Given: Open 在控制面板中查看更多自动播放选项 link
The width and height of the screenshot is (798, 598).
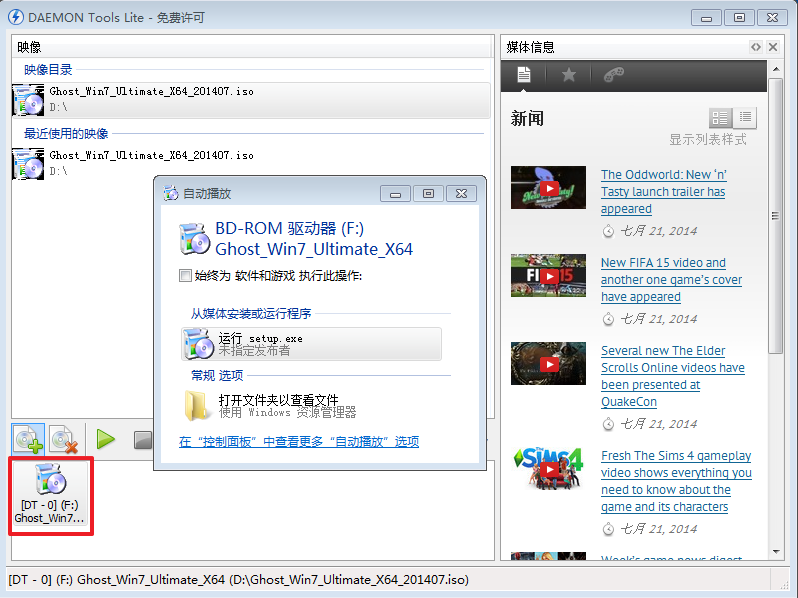Looking at the screenshot, I should point(299,442).
